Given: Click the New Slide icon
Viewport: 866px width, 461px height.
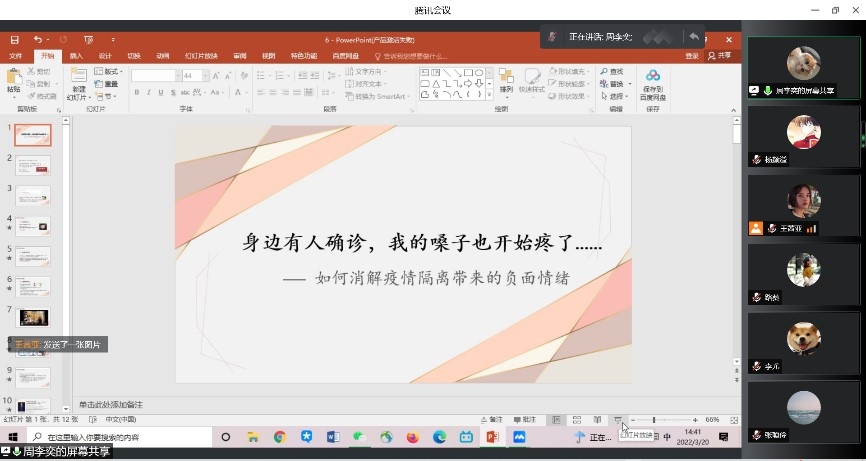Looking at the screenshot, I should coord(78,79).
